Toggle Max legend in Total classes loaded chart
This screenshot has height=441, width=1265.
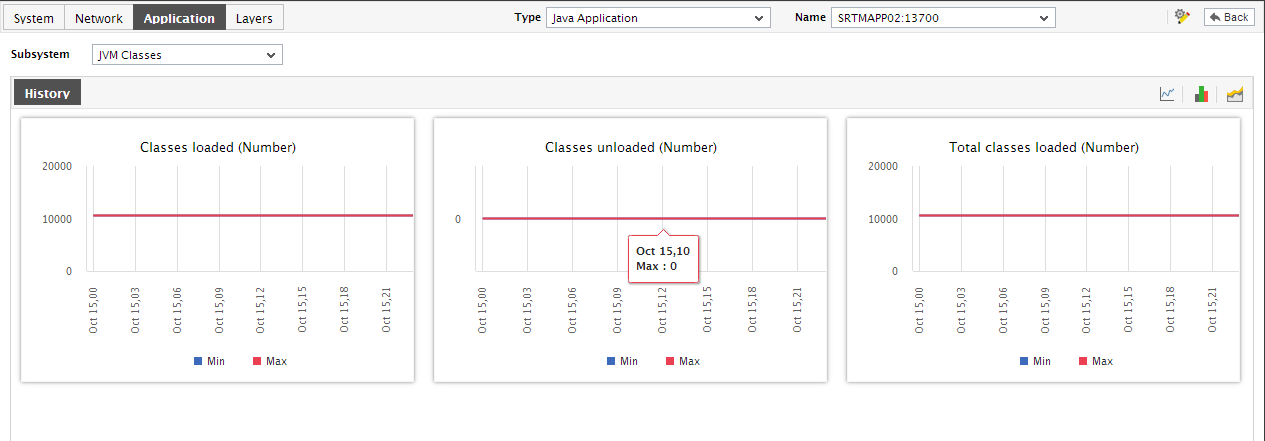click(1095, 361)
